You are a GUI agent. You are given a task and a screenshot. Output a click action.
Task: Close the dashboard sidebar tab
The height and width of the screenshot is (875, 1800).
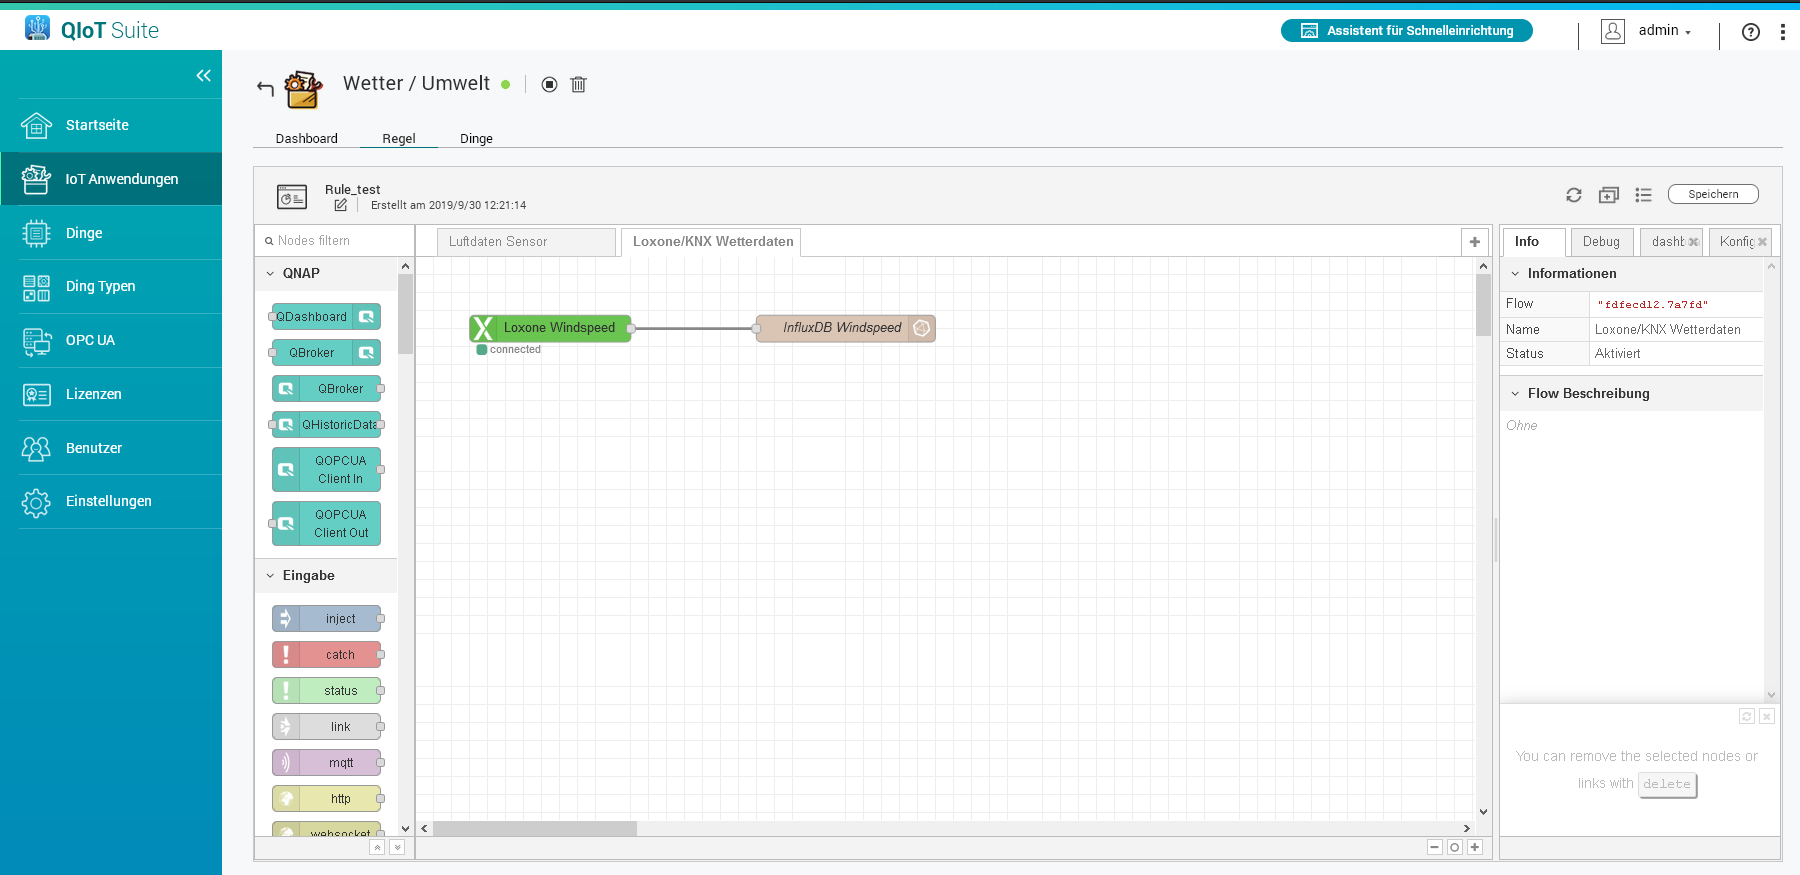coord(1693,242)
